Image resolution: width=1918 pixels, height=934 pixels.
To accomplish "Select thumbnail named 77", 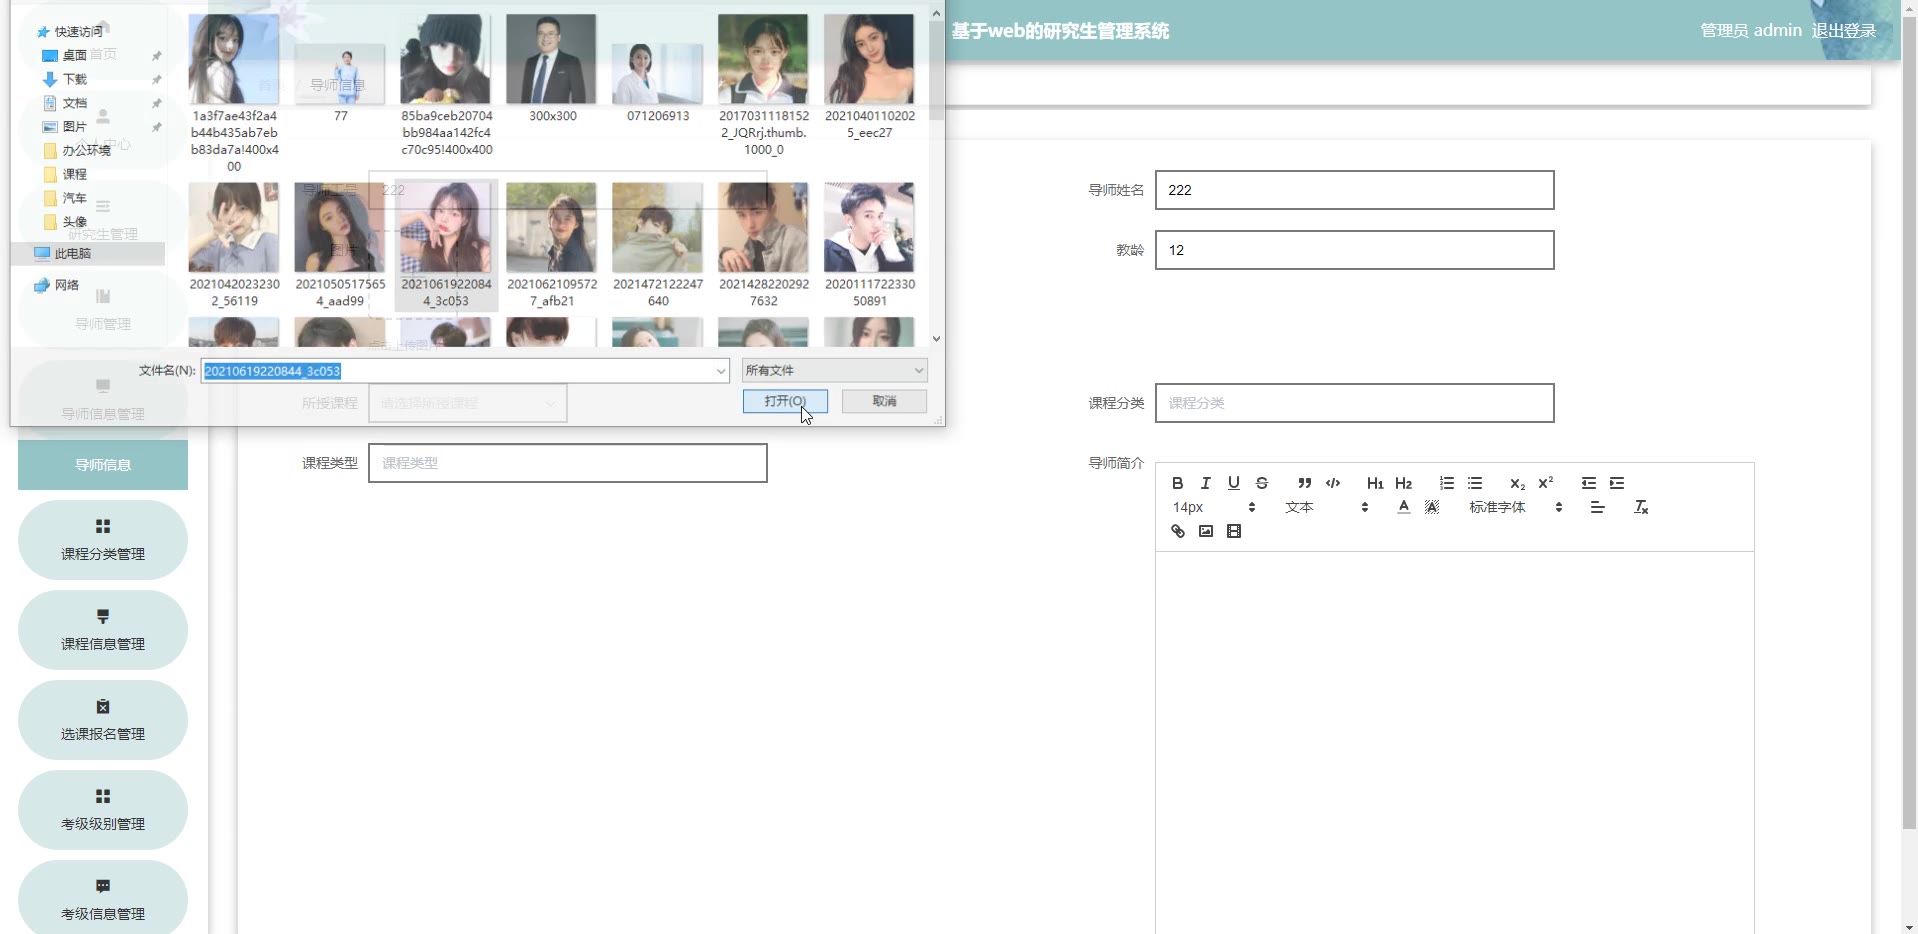I will click(x=340, y=82).
